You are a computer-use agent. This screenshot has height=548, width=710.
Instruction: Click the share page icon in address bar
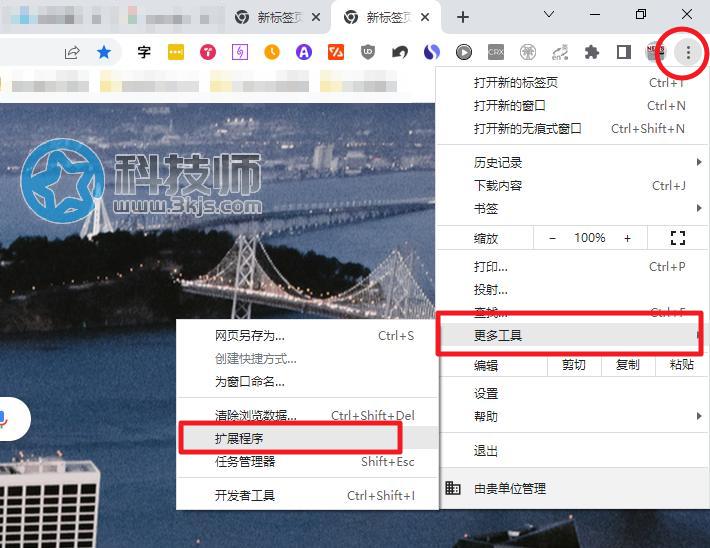pos(72,53)
